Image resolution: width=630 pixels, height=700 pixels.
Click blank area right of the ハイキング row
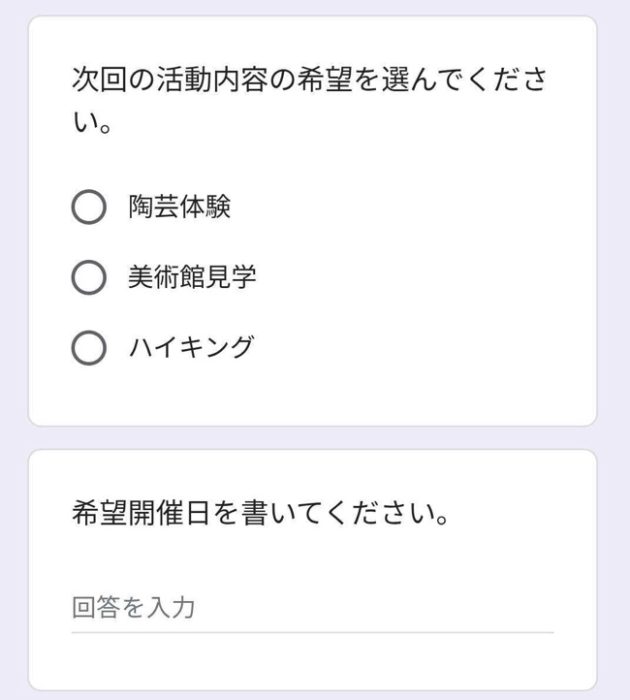click(430, 347)
